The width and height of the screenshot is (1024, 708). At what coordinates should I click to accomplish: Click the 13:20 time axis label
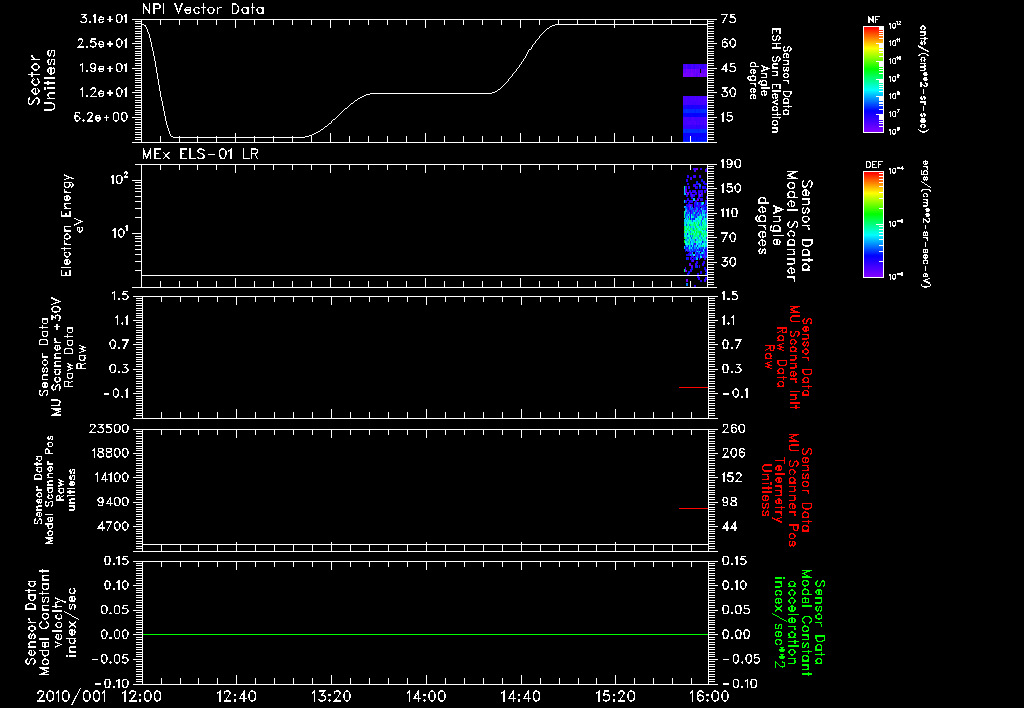[331, 696]
